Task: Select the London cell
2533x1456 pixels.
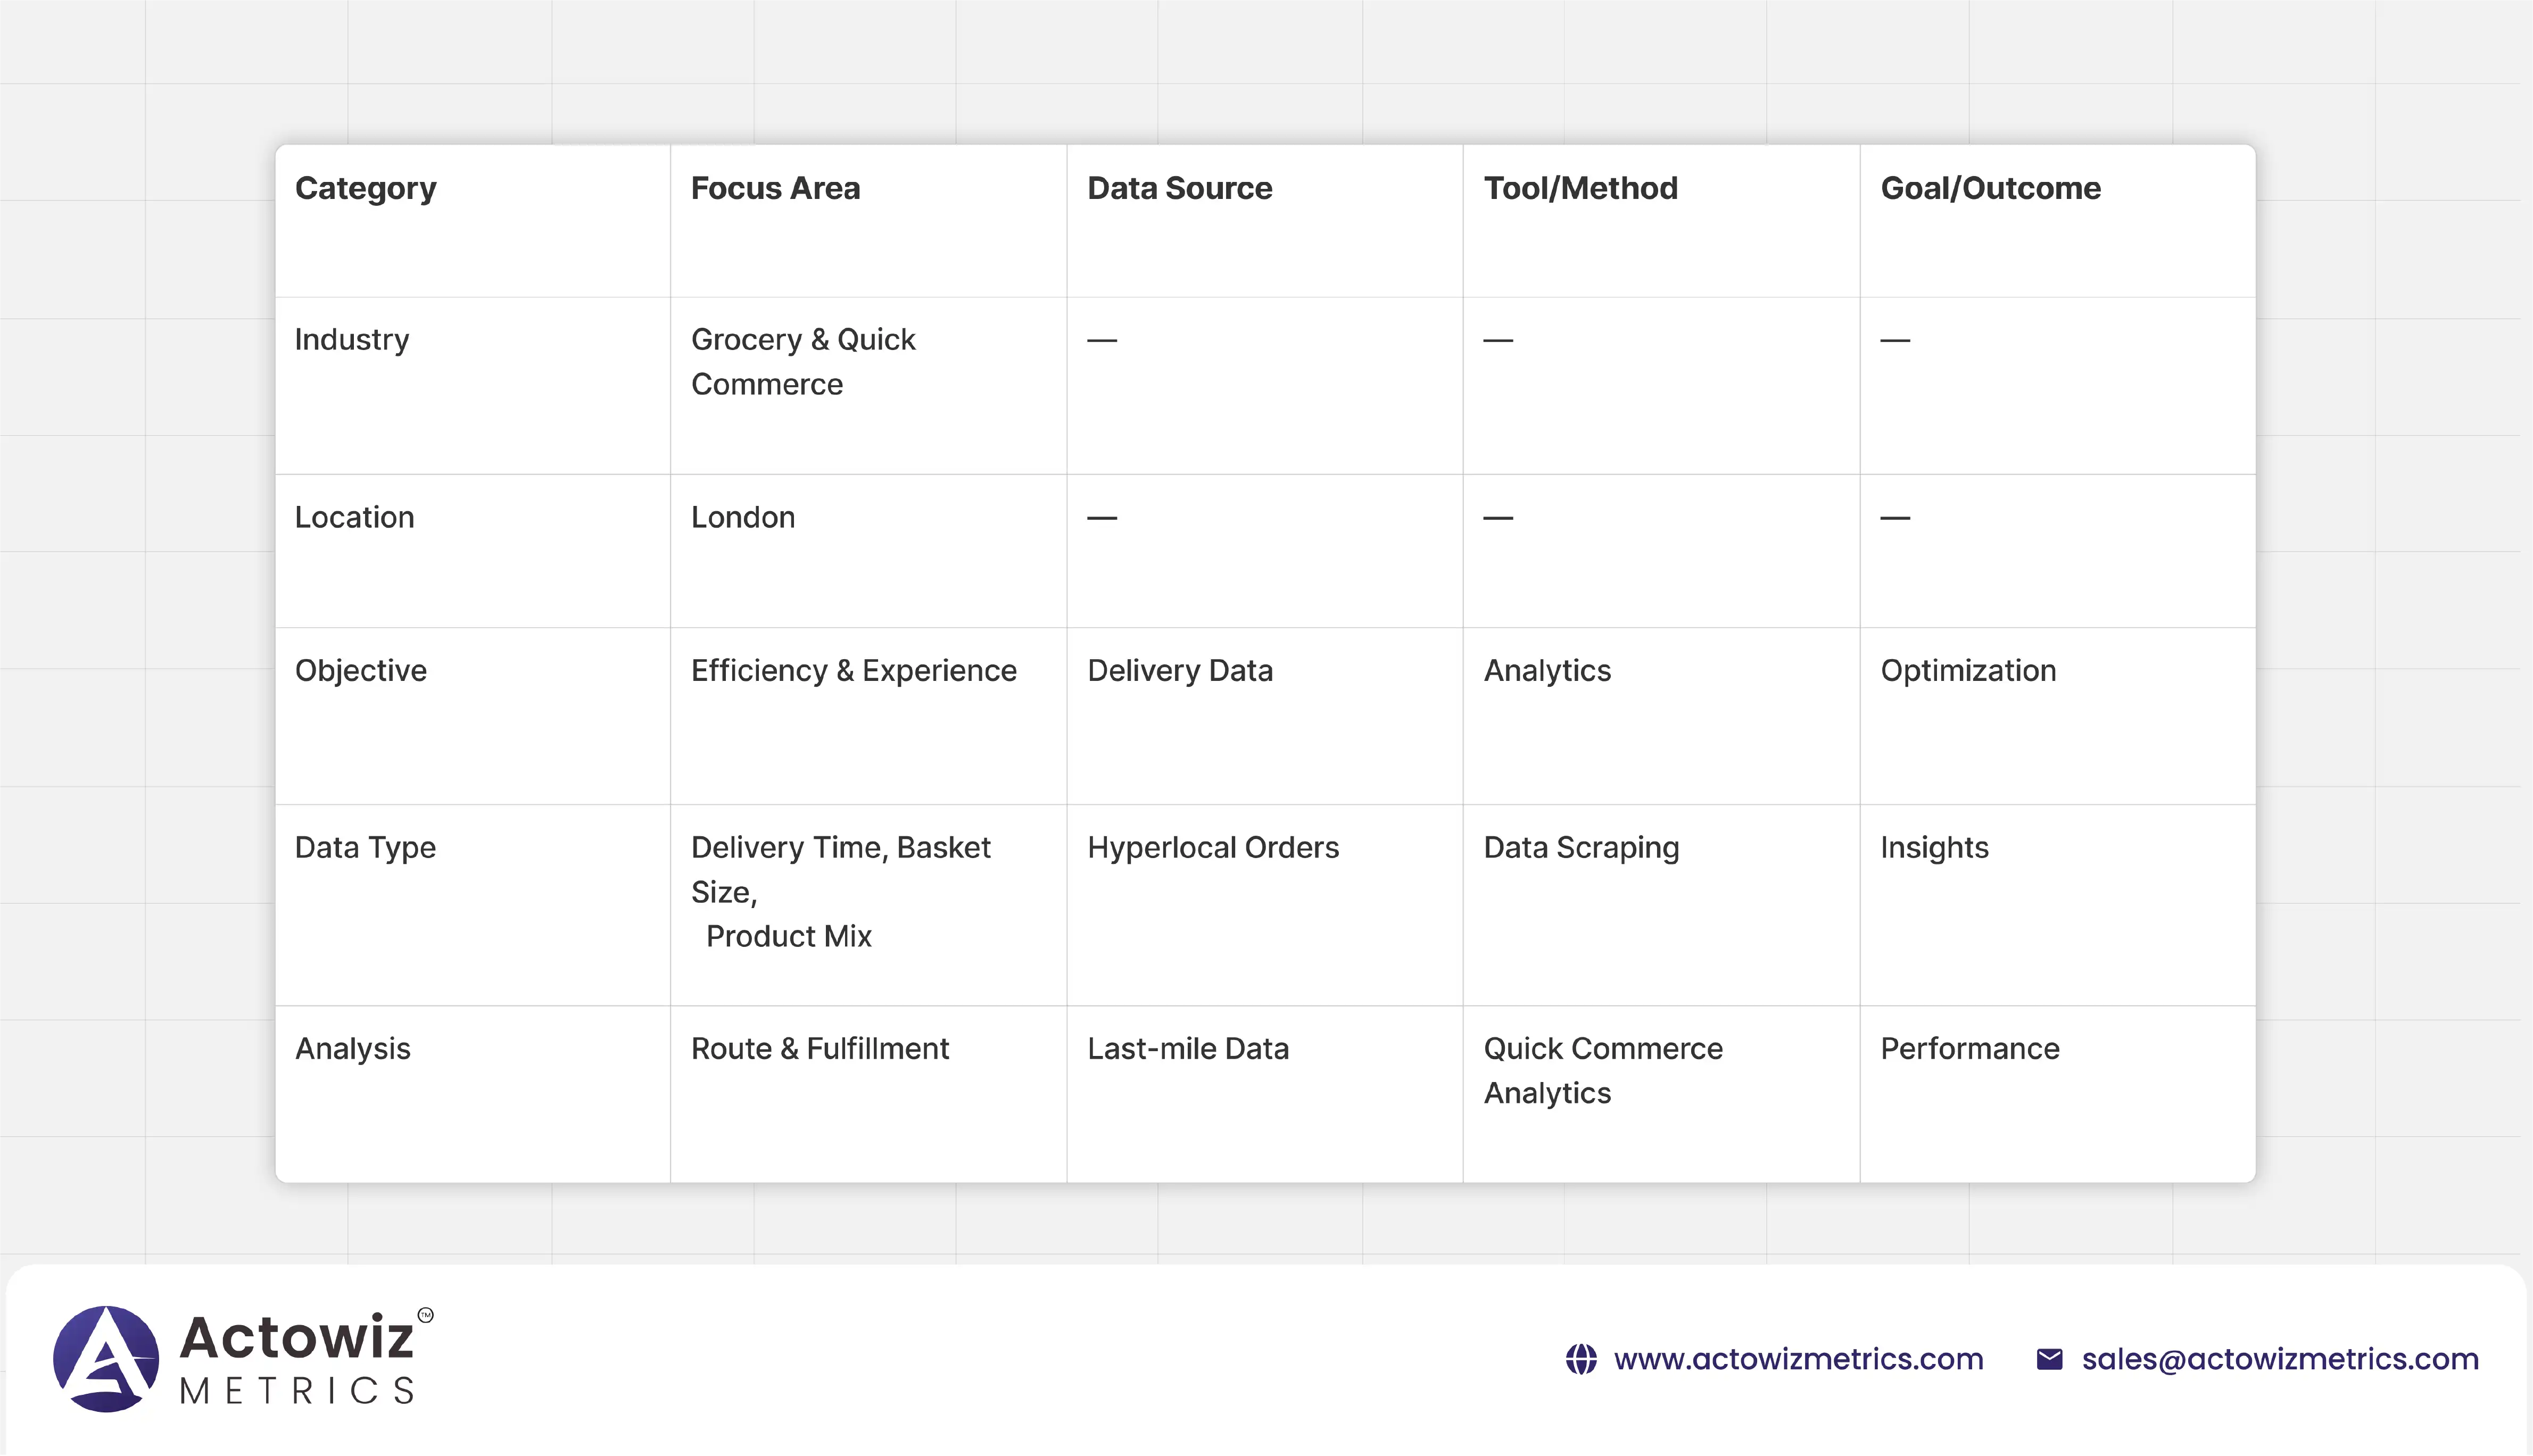Action: pyautogui.click(x=743, y=517)
